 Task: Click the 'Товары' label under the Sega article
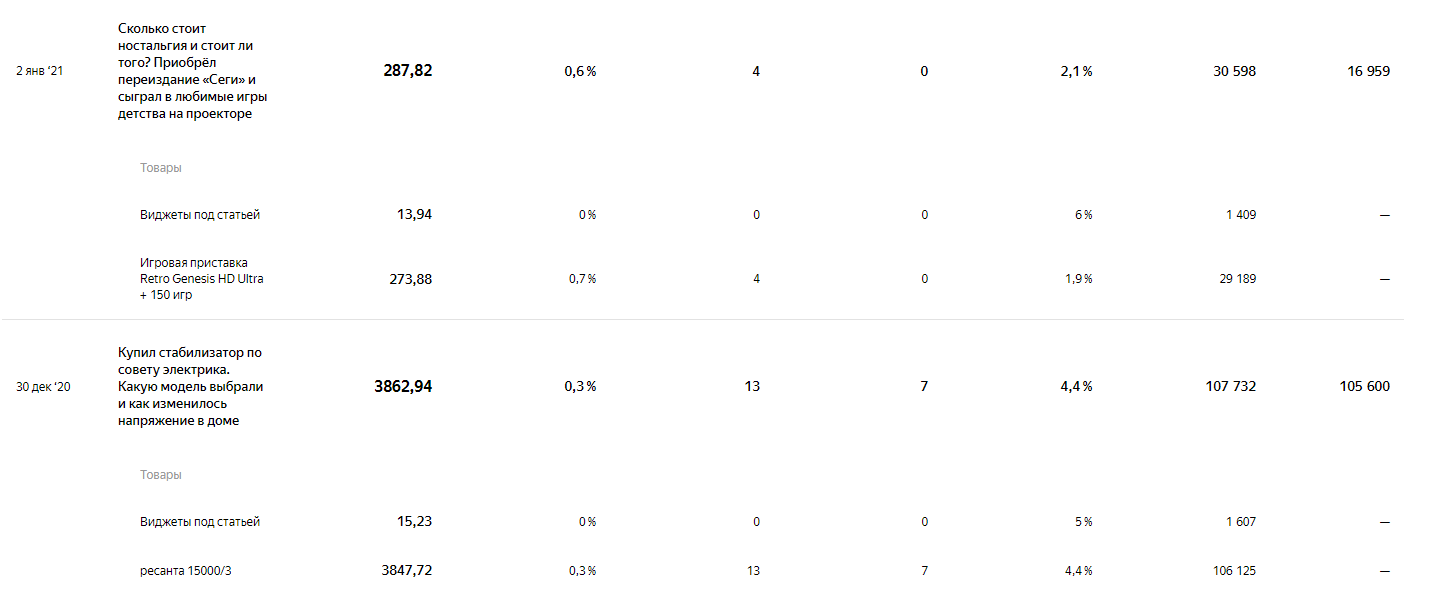pos(161,168)
